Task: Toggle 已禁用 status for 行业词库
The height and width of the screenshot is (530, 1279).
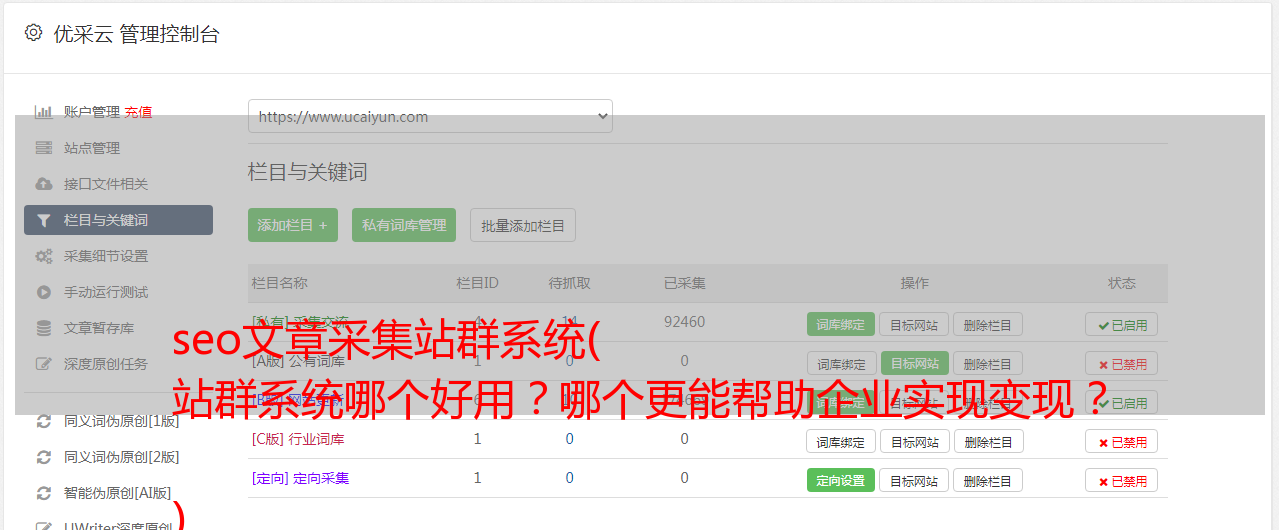Action: [x=1122, y=441]
